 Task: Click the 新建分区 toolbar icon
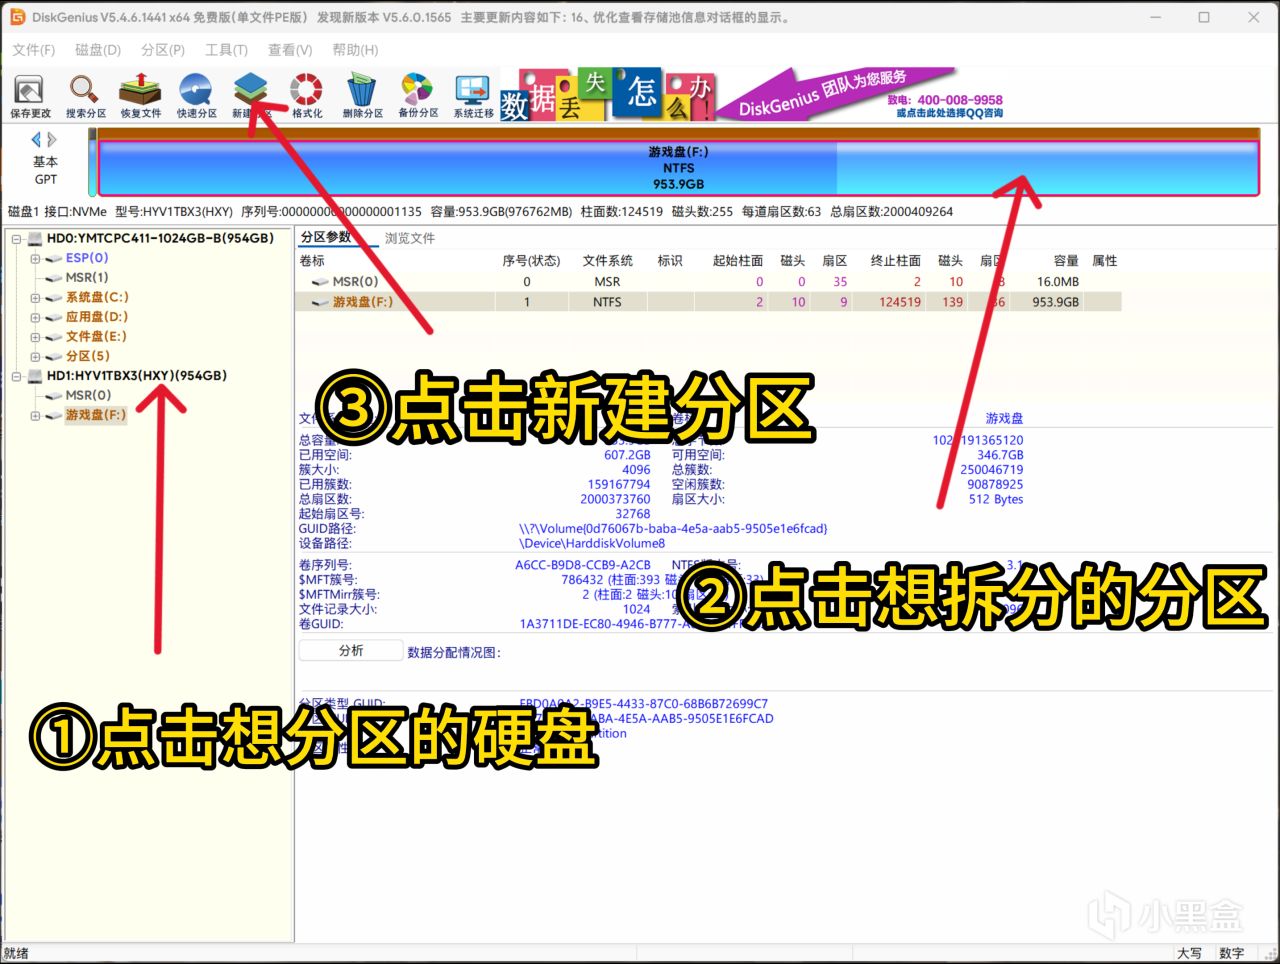pyautogui.click(x=251, y=97)
